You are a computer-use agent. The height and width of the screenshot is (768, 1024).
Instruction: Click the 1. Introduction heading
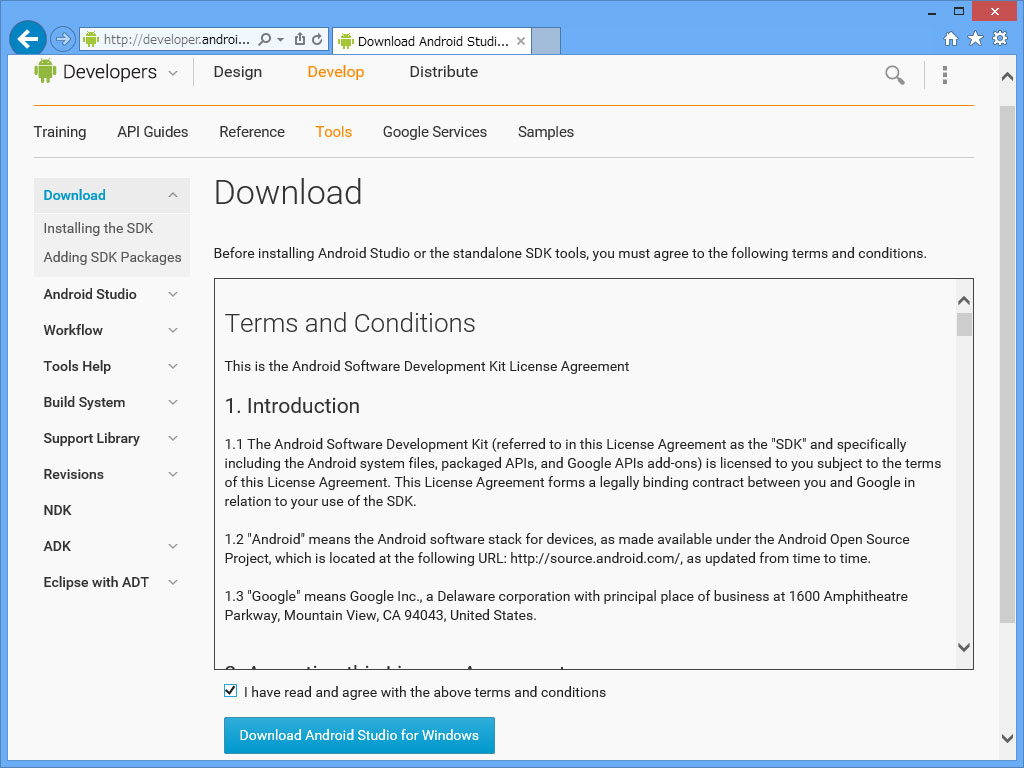[292, 406]
